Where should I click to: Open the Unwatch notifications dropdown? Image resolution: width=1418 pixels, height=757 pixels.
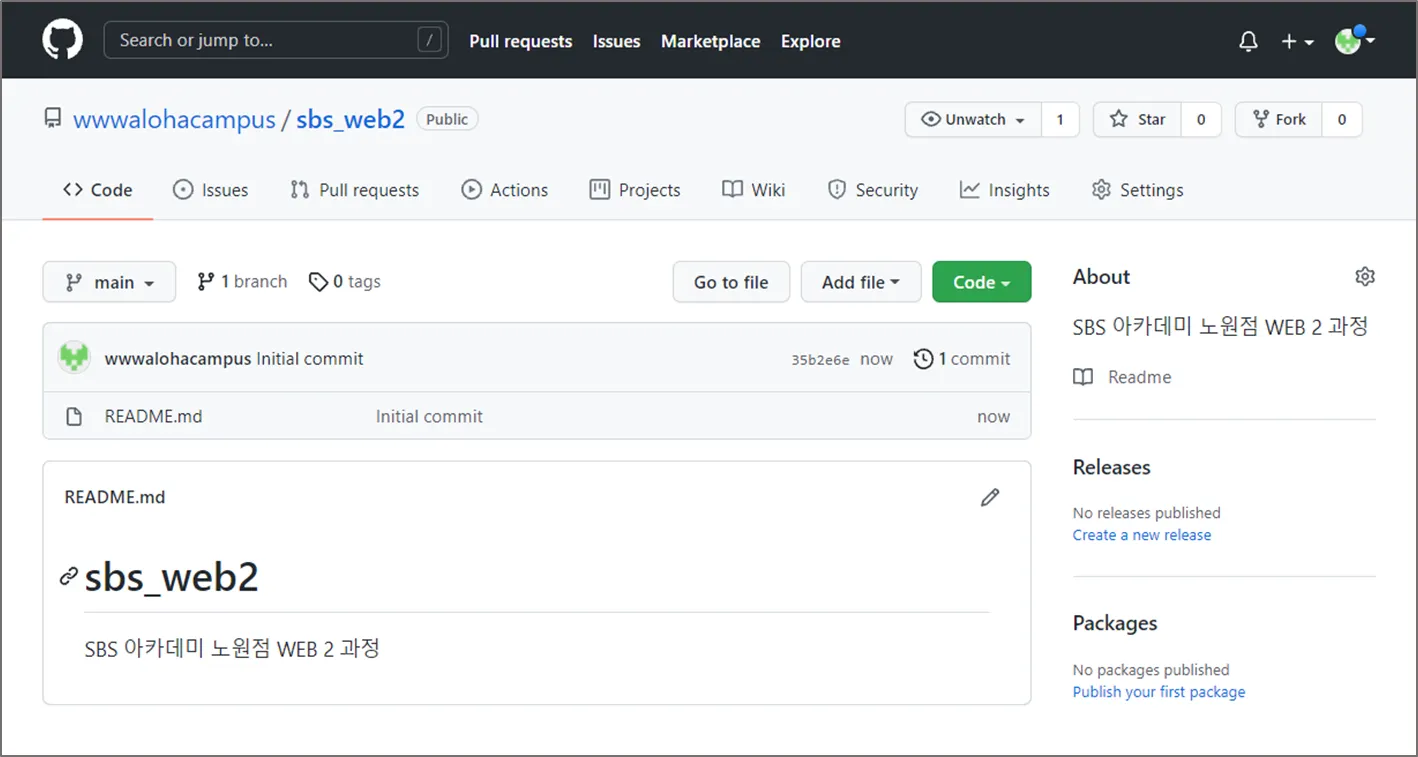coord(973,119)
